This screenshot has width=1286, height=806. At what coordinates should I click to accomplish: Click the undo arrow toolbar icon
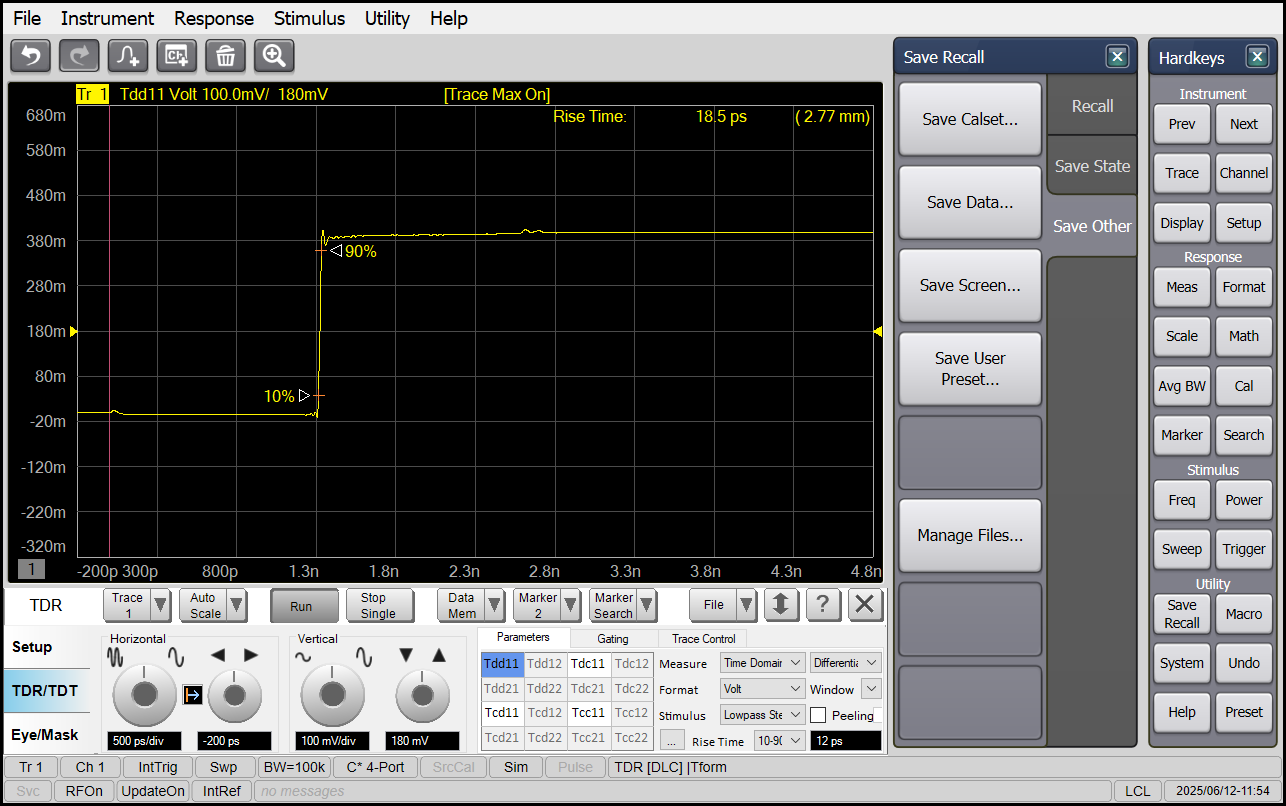[x=30, y=56]
